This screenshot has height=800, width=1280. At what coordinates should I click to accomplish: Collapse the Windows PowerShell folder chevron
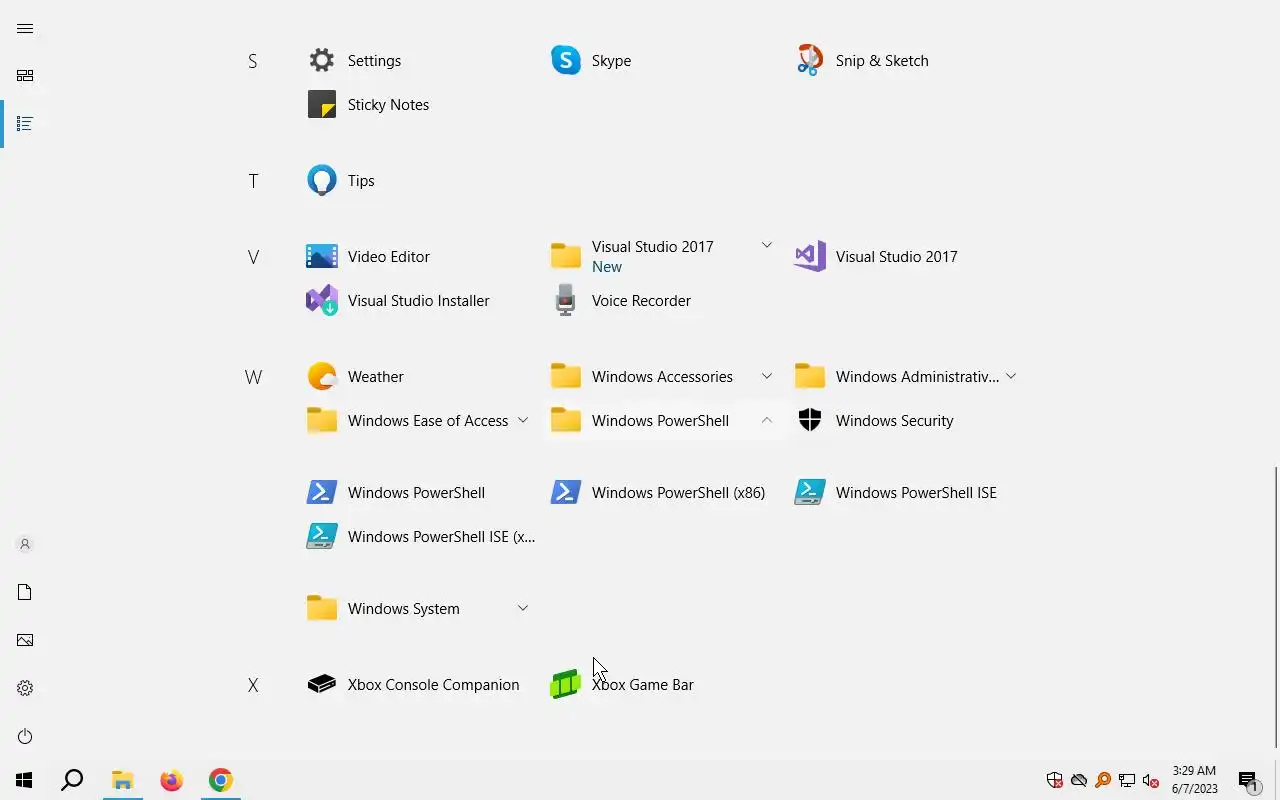[x=767, y=420]
